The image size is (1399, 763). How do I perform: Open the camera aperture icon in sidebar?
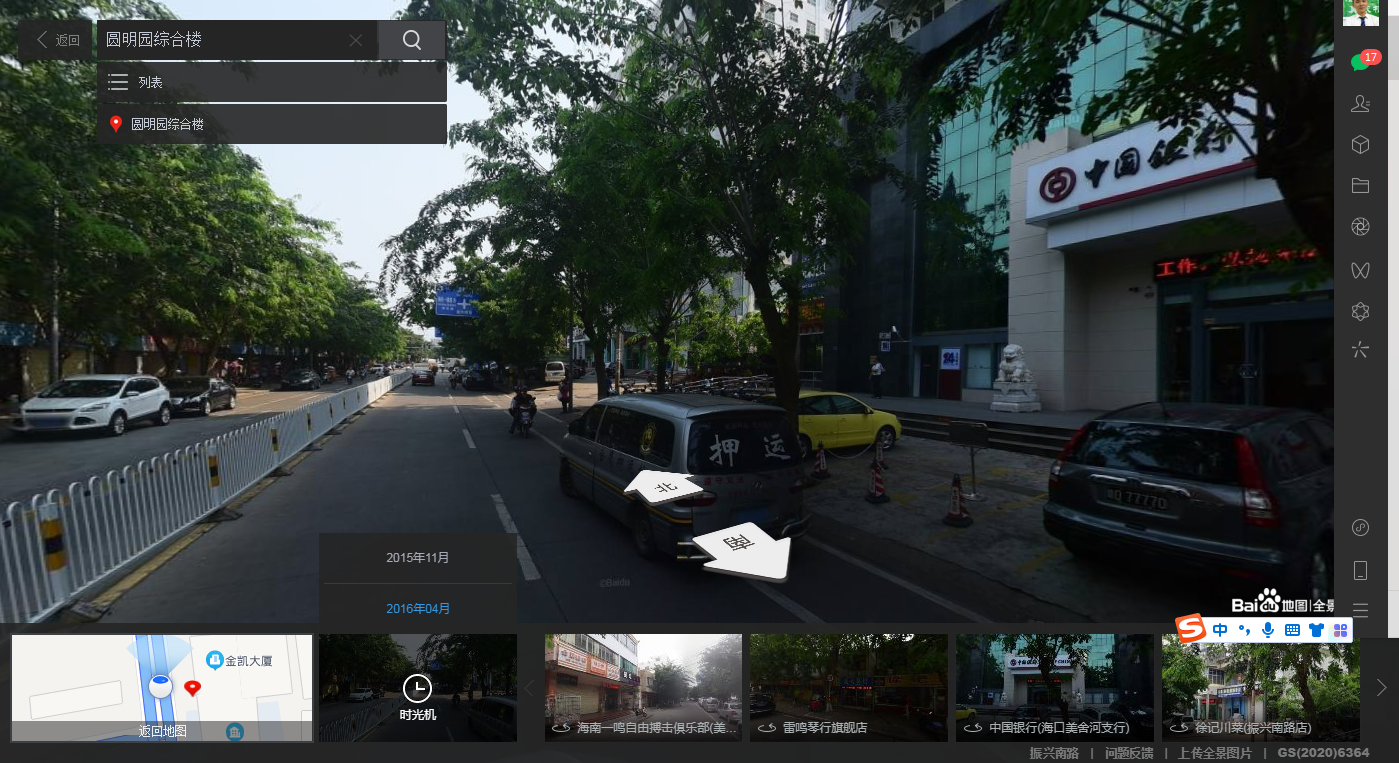1360,228
